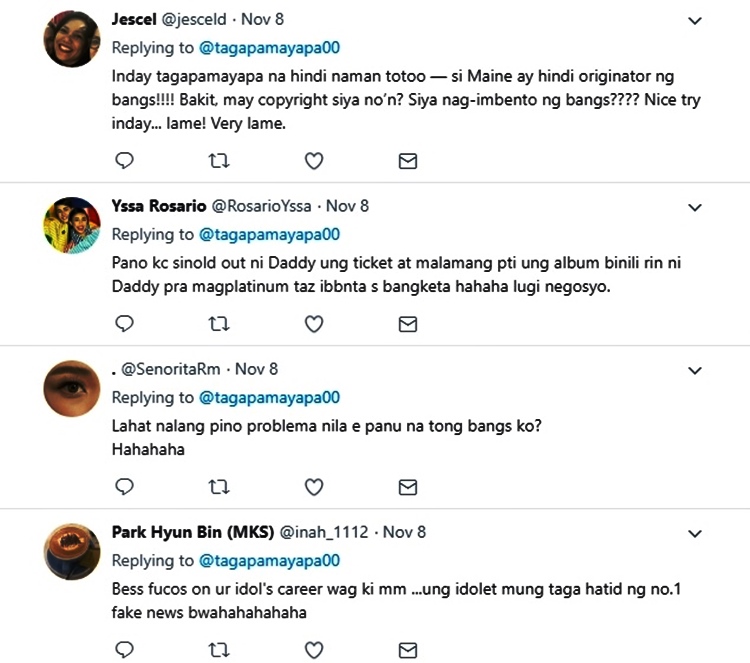View SenoritaRm's eye avatar
The height and width of the screenshot is (663, 750).
pos(72,389)
